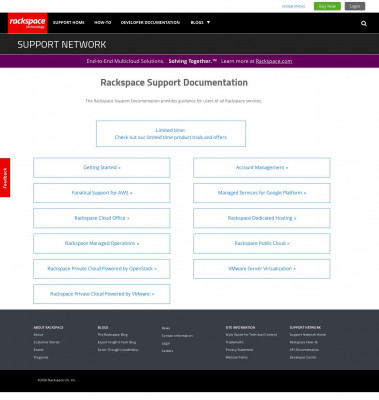
Task: Open Rackspace Dedicated Hosting section
Action: 262,218
